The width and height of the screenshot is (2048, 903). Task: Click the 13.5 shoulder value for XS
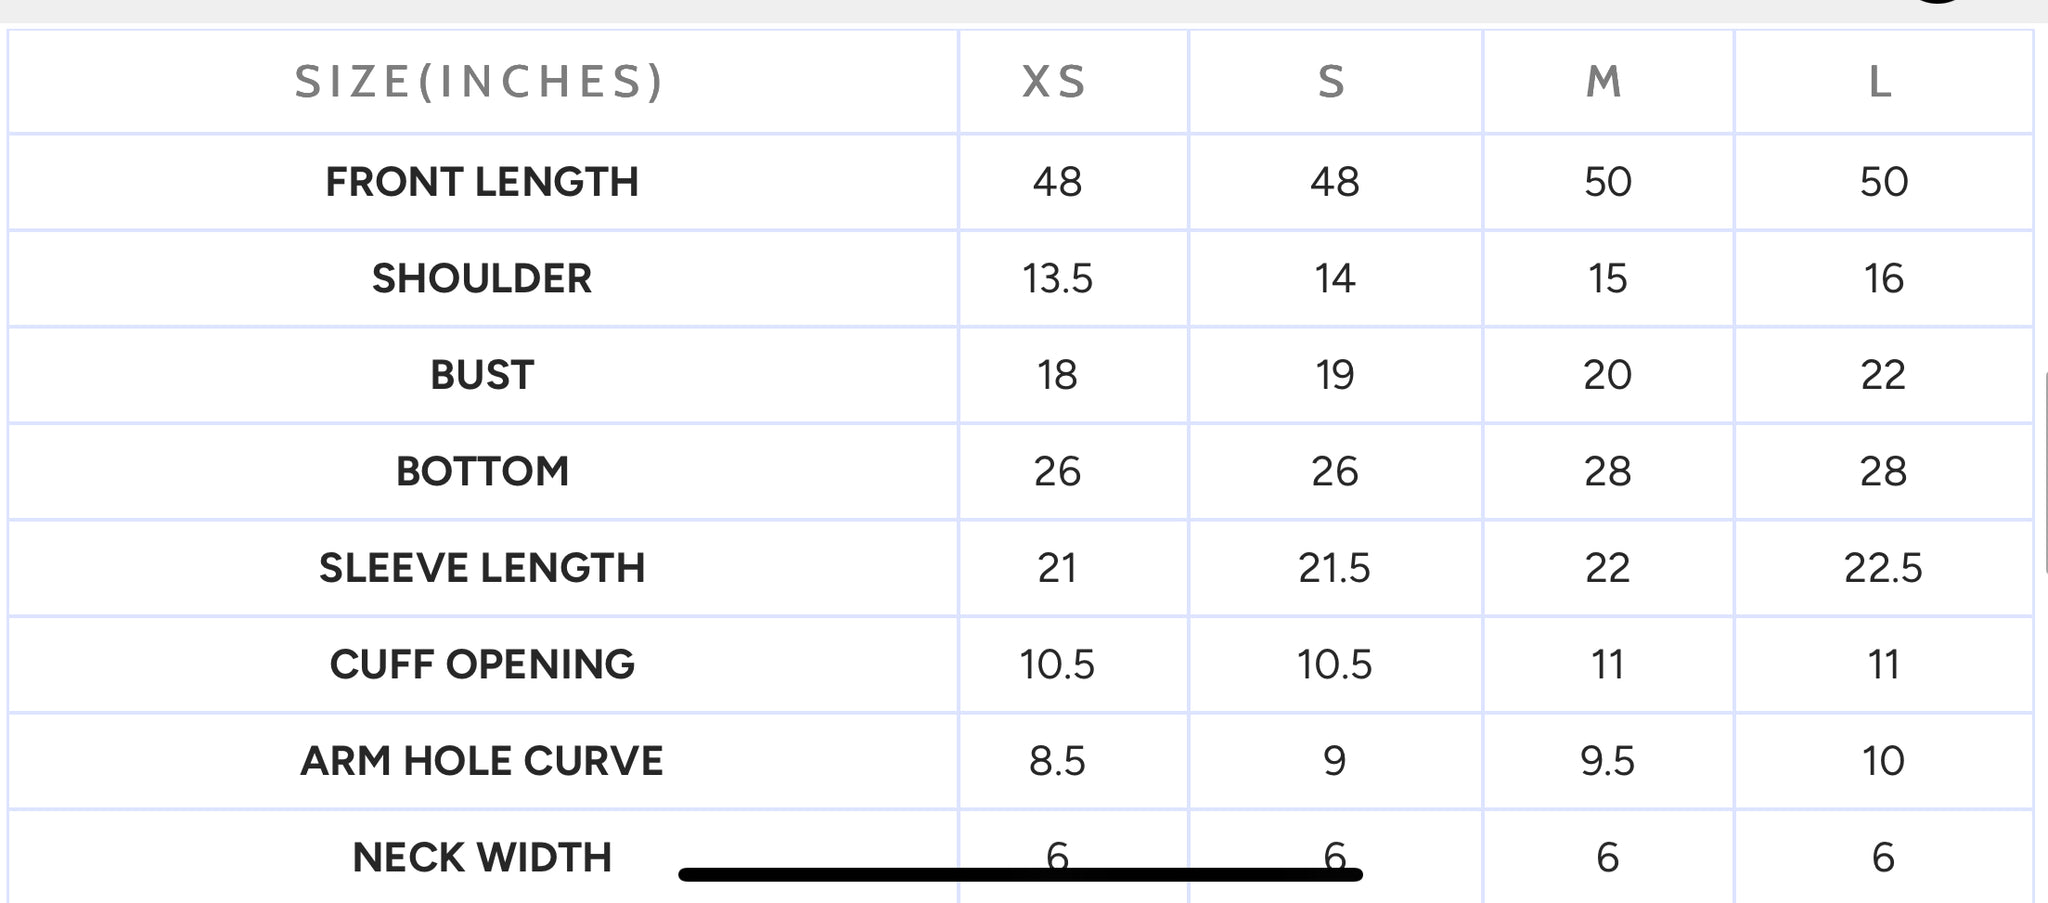[1057, 279]
